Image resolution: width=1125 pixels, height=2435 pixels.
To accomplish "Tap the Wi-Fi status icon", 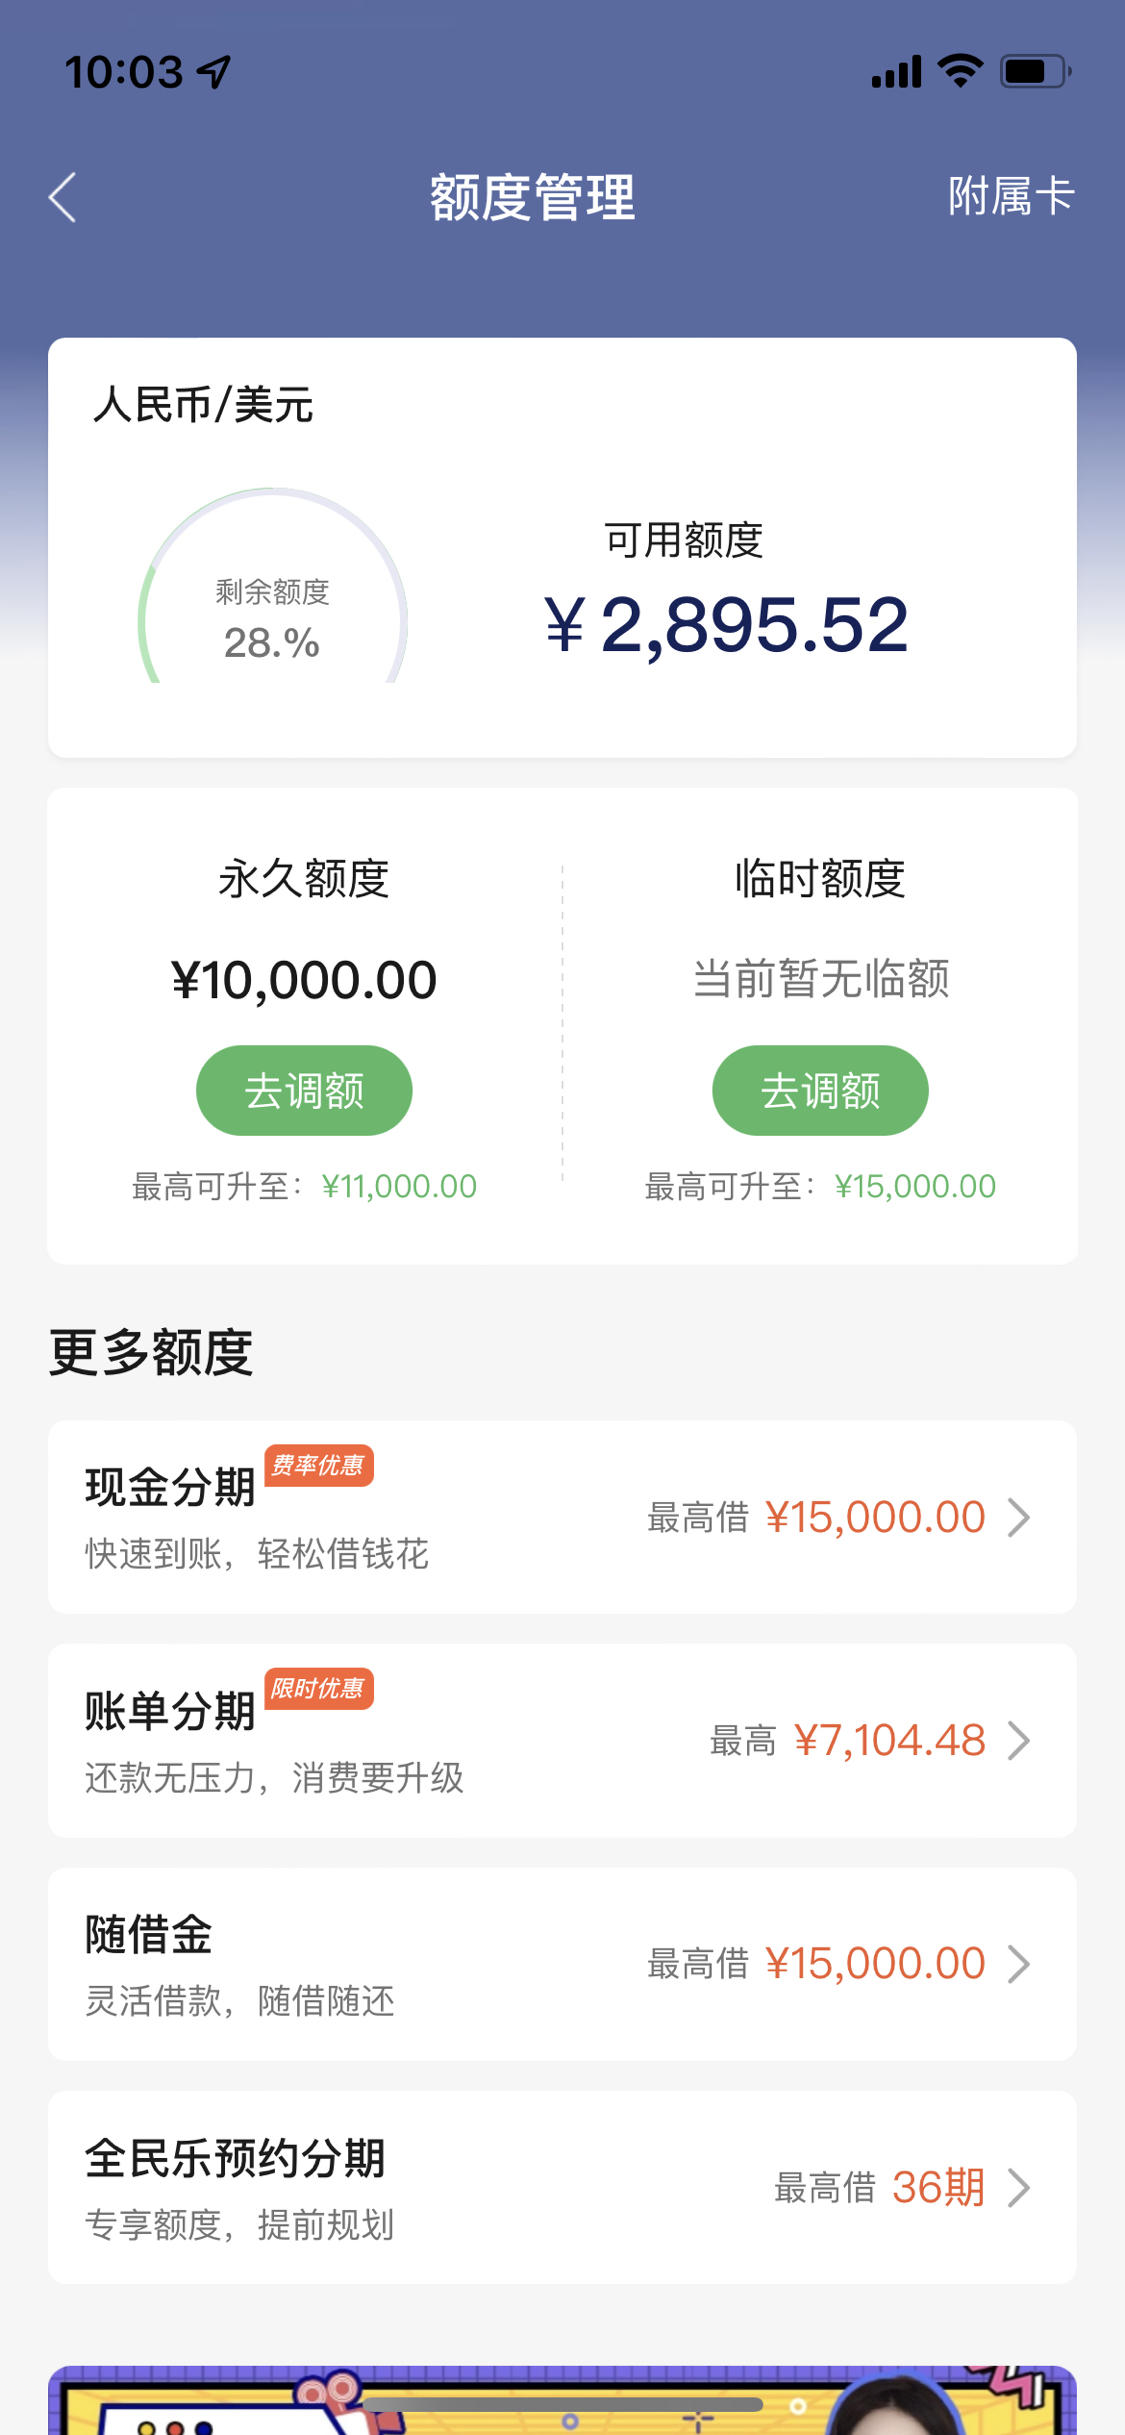I will 960,71.
